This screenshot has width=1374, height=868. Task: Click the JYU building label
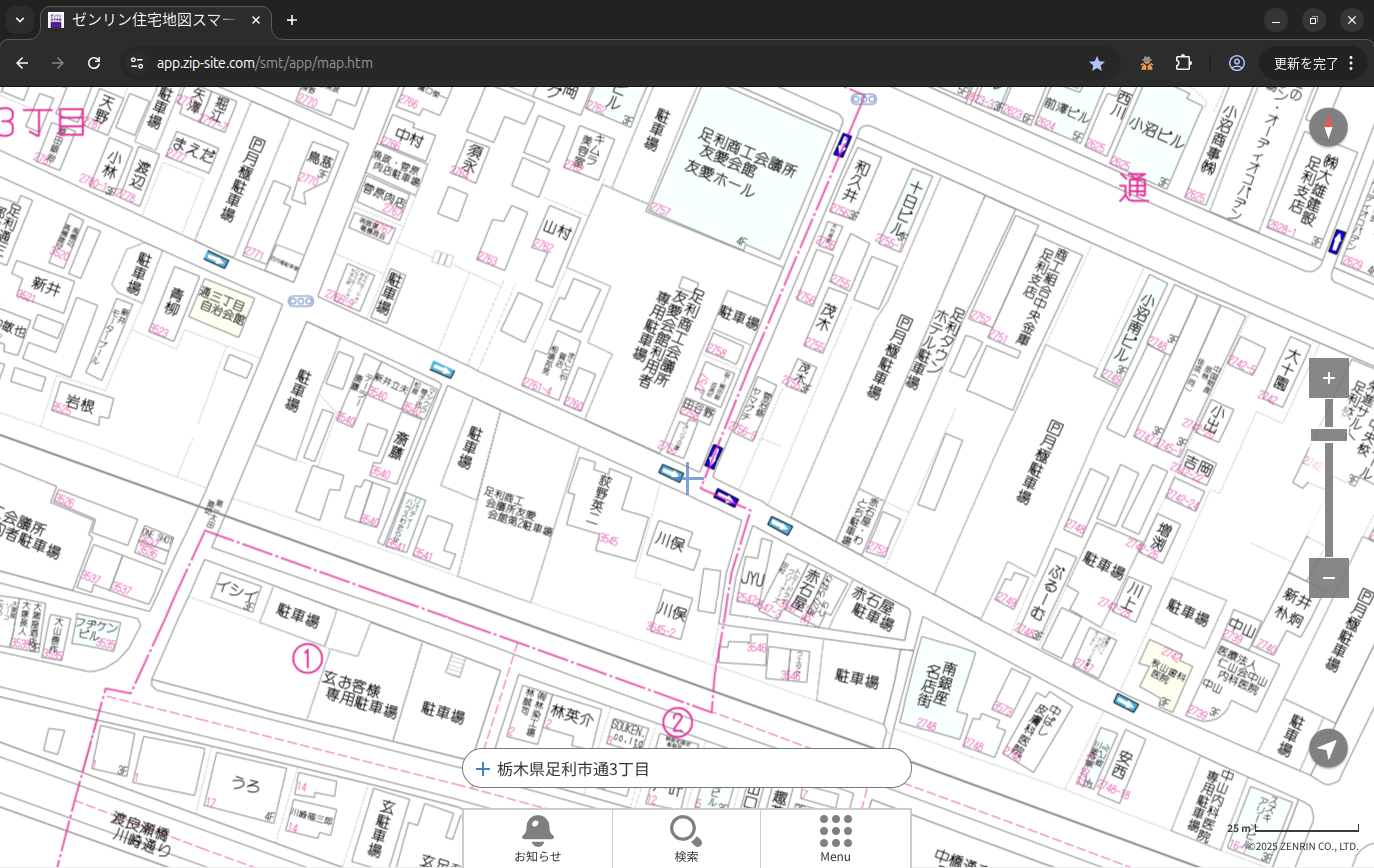[x=753, y=578]
